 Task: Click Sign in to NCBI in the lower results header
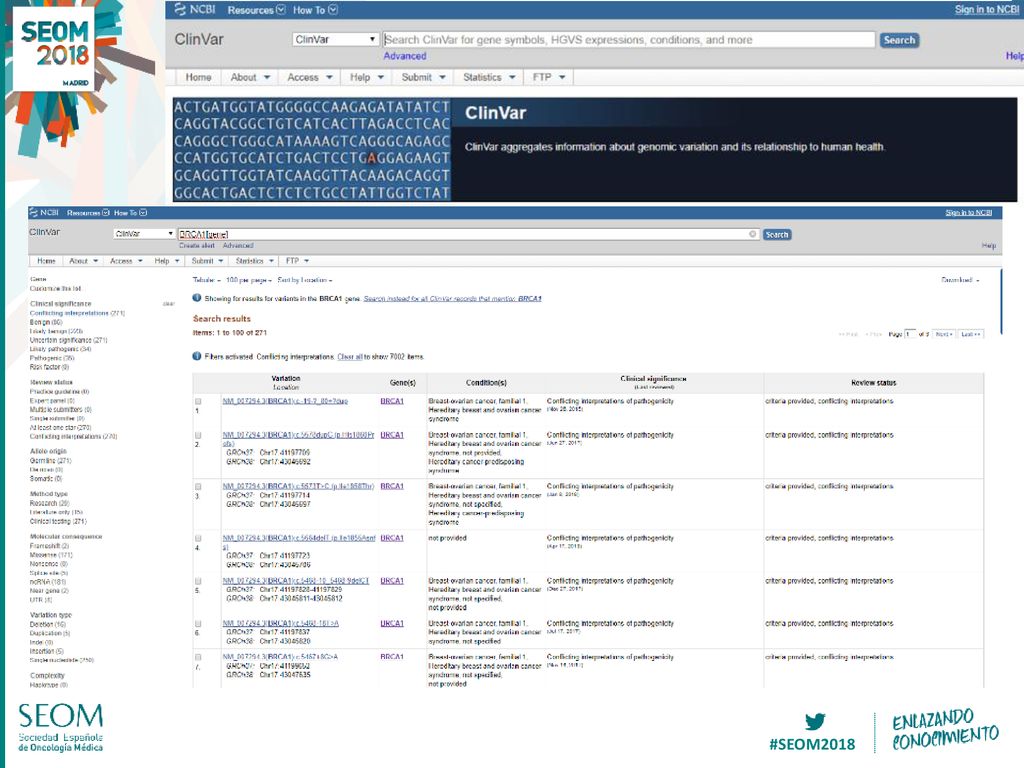click(x=968, y=213)
